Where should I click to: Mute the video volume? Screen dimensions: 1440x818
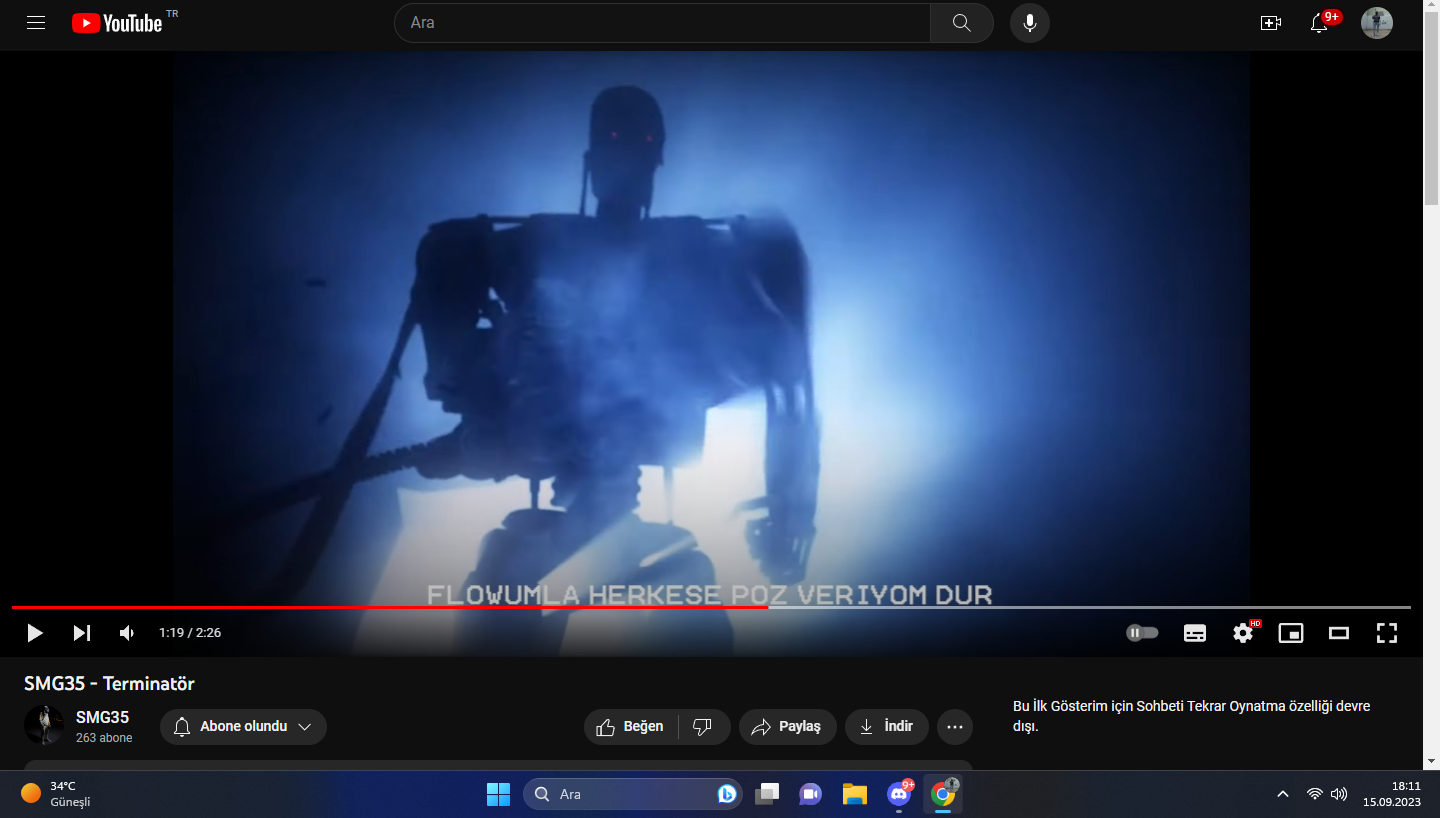[x=127, y=633]
